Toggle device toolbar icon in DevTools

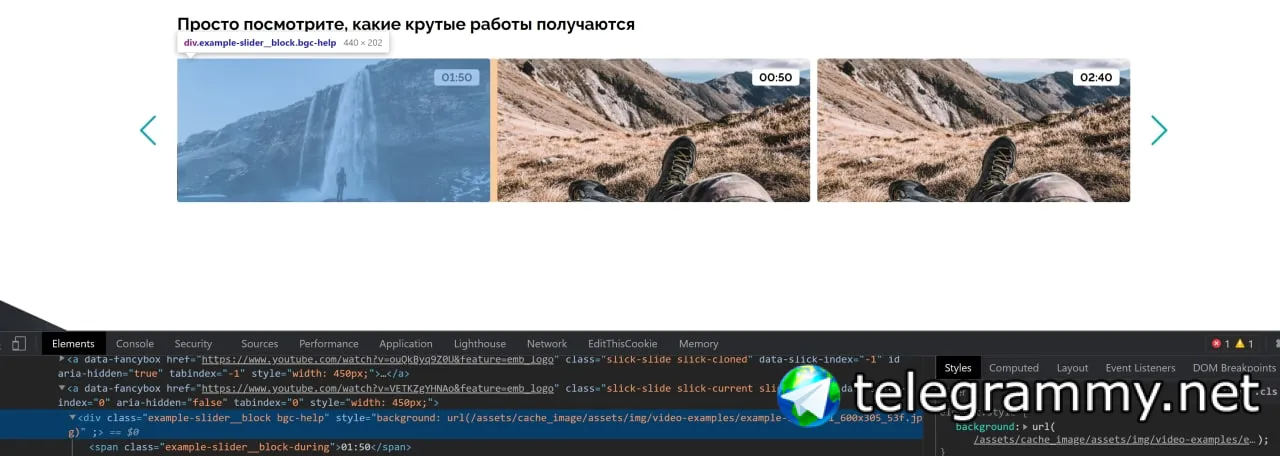pyautogui.click(x=19, y=344)
